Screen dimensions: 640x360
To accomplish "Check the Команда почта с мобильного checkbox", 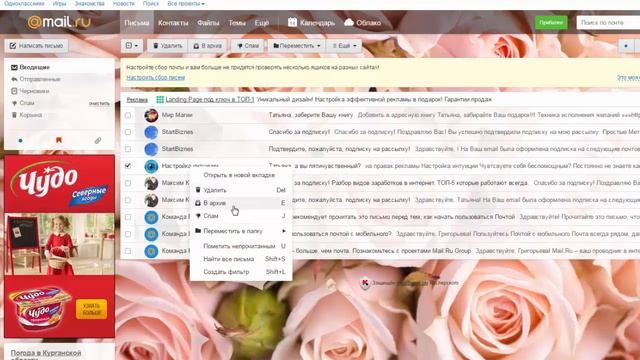I will pos(128,234).
